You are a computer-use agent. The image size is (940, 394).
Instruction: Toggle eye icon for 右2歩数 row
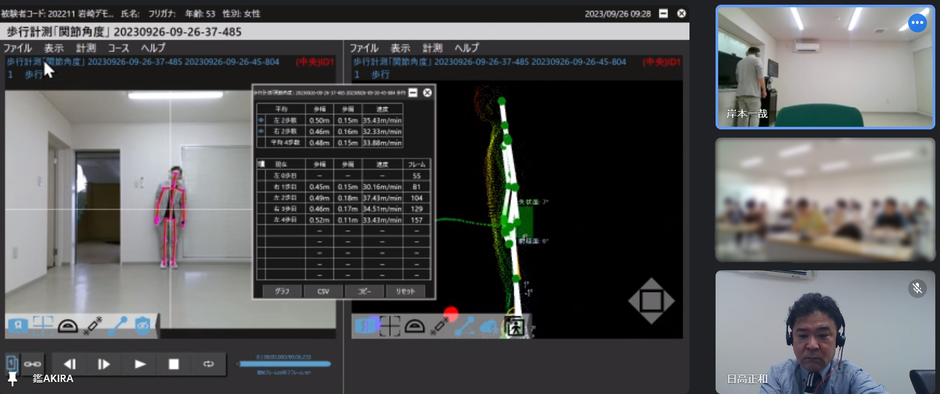tap(261, 131)
